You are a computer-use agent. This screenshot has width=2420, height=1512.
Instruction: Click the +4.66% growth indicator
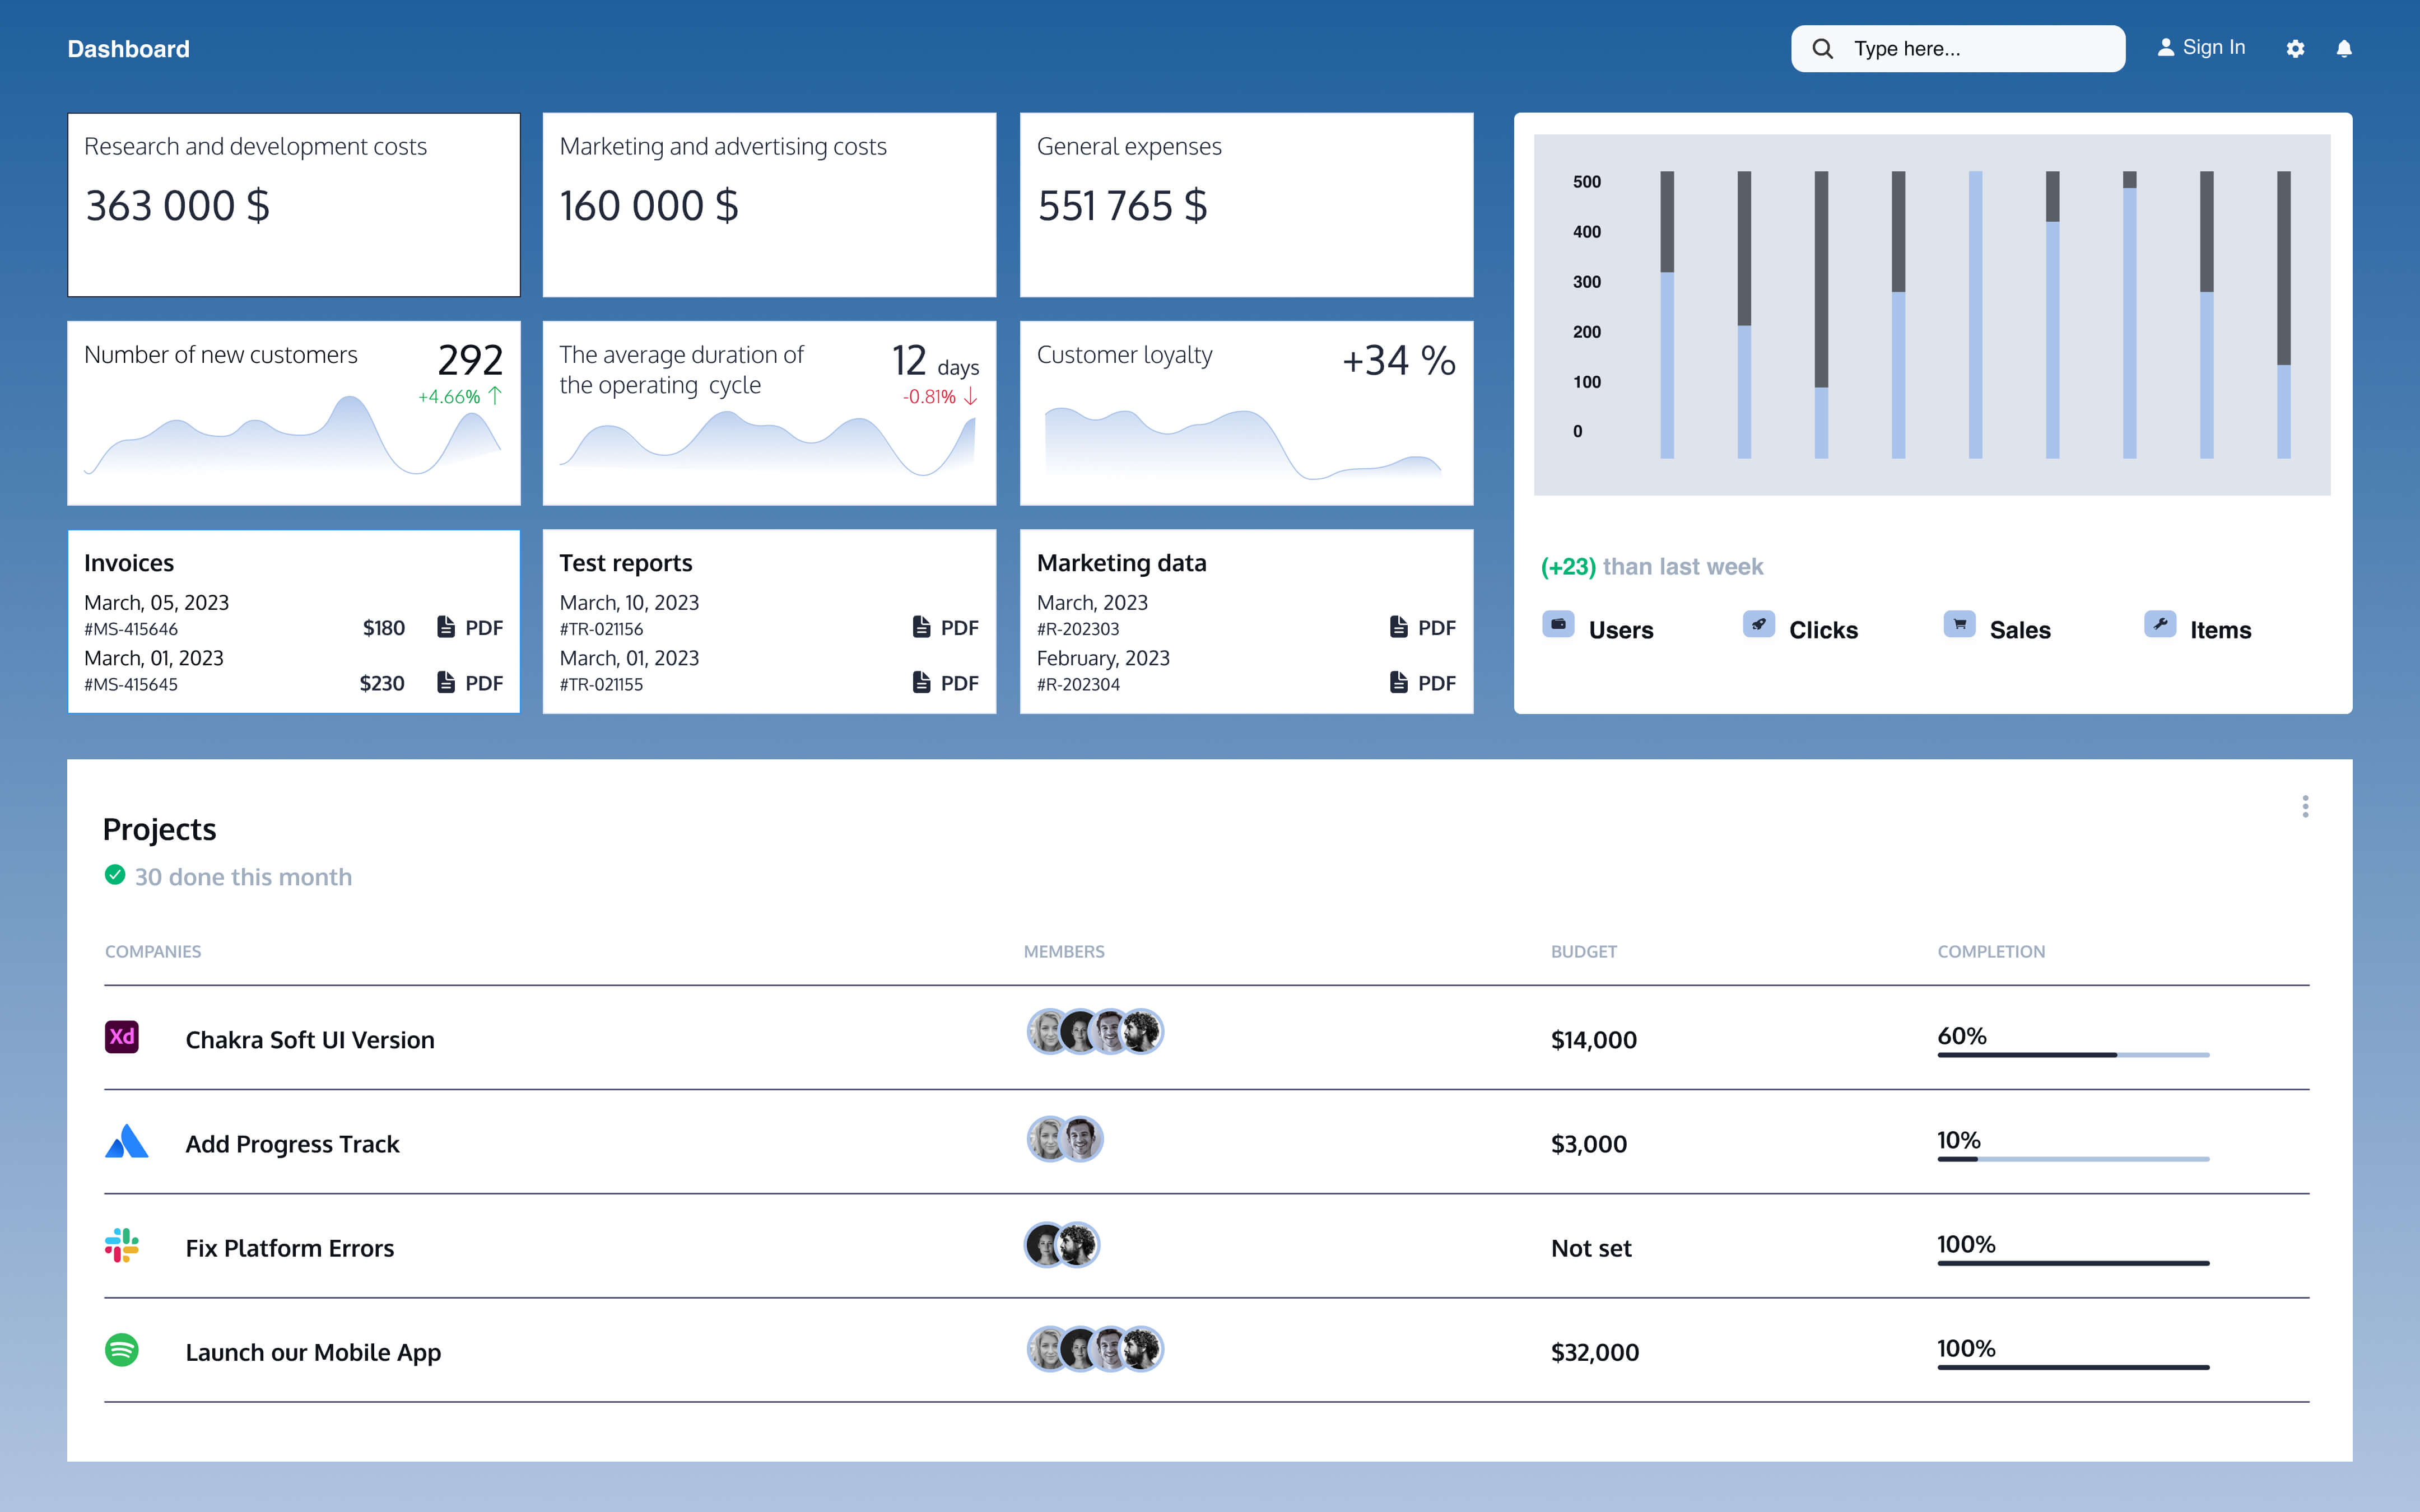pos(460,396)
